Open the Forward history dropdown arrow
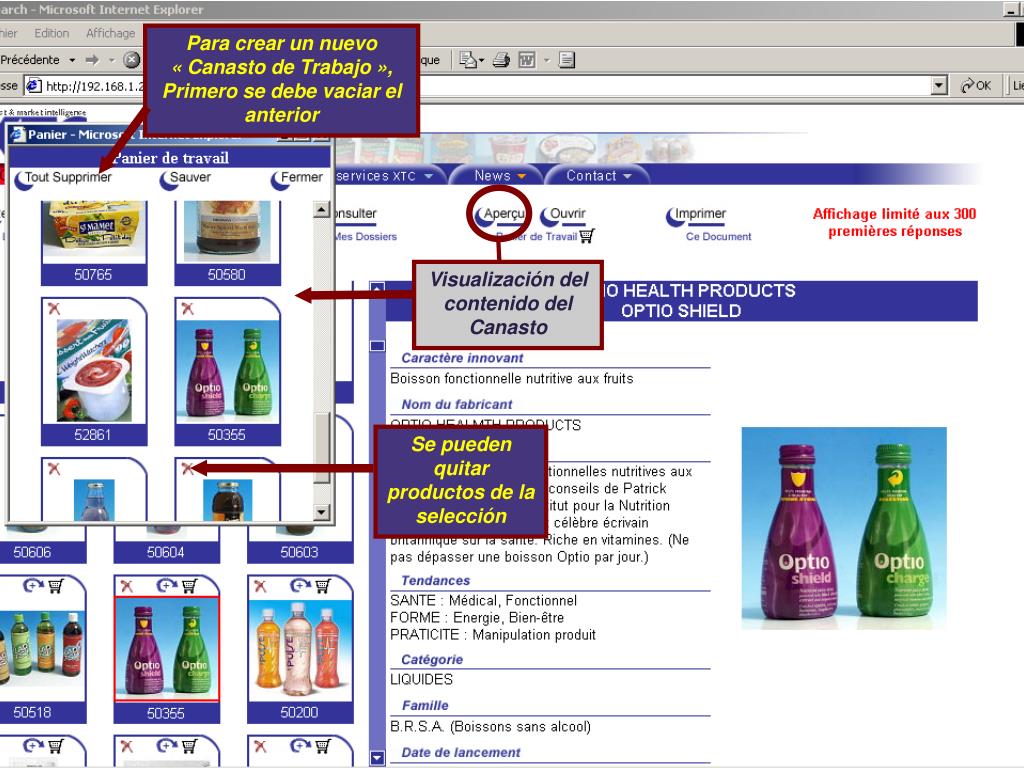The height and width of the screenshot is (768, 1024). click(112, 60)
